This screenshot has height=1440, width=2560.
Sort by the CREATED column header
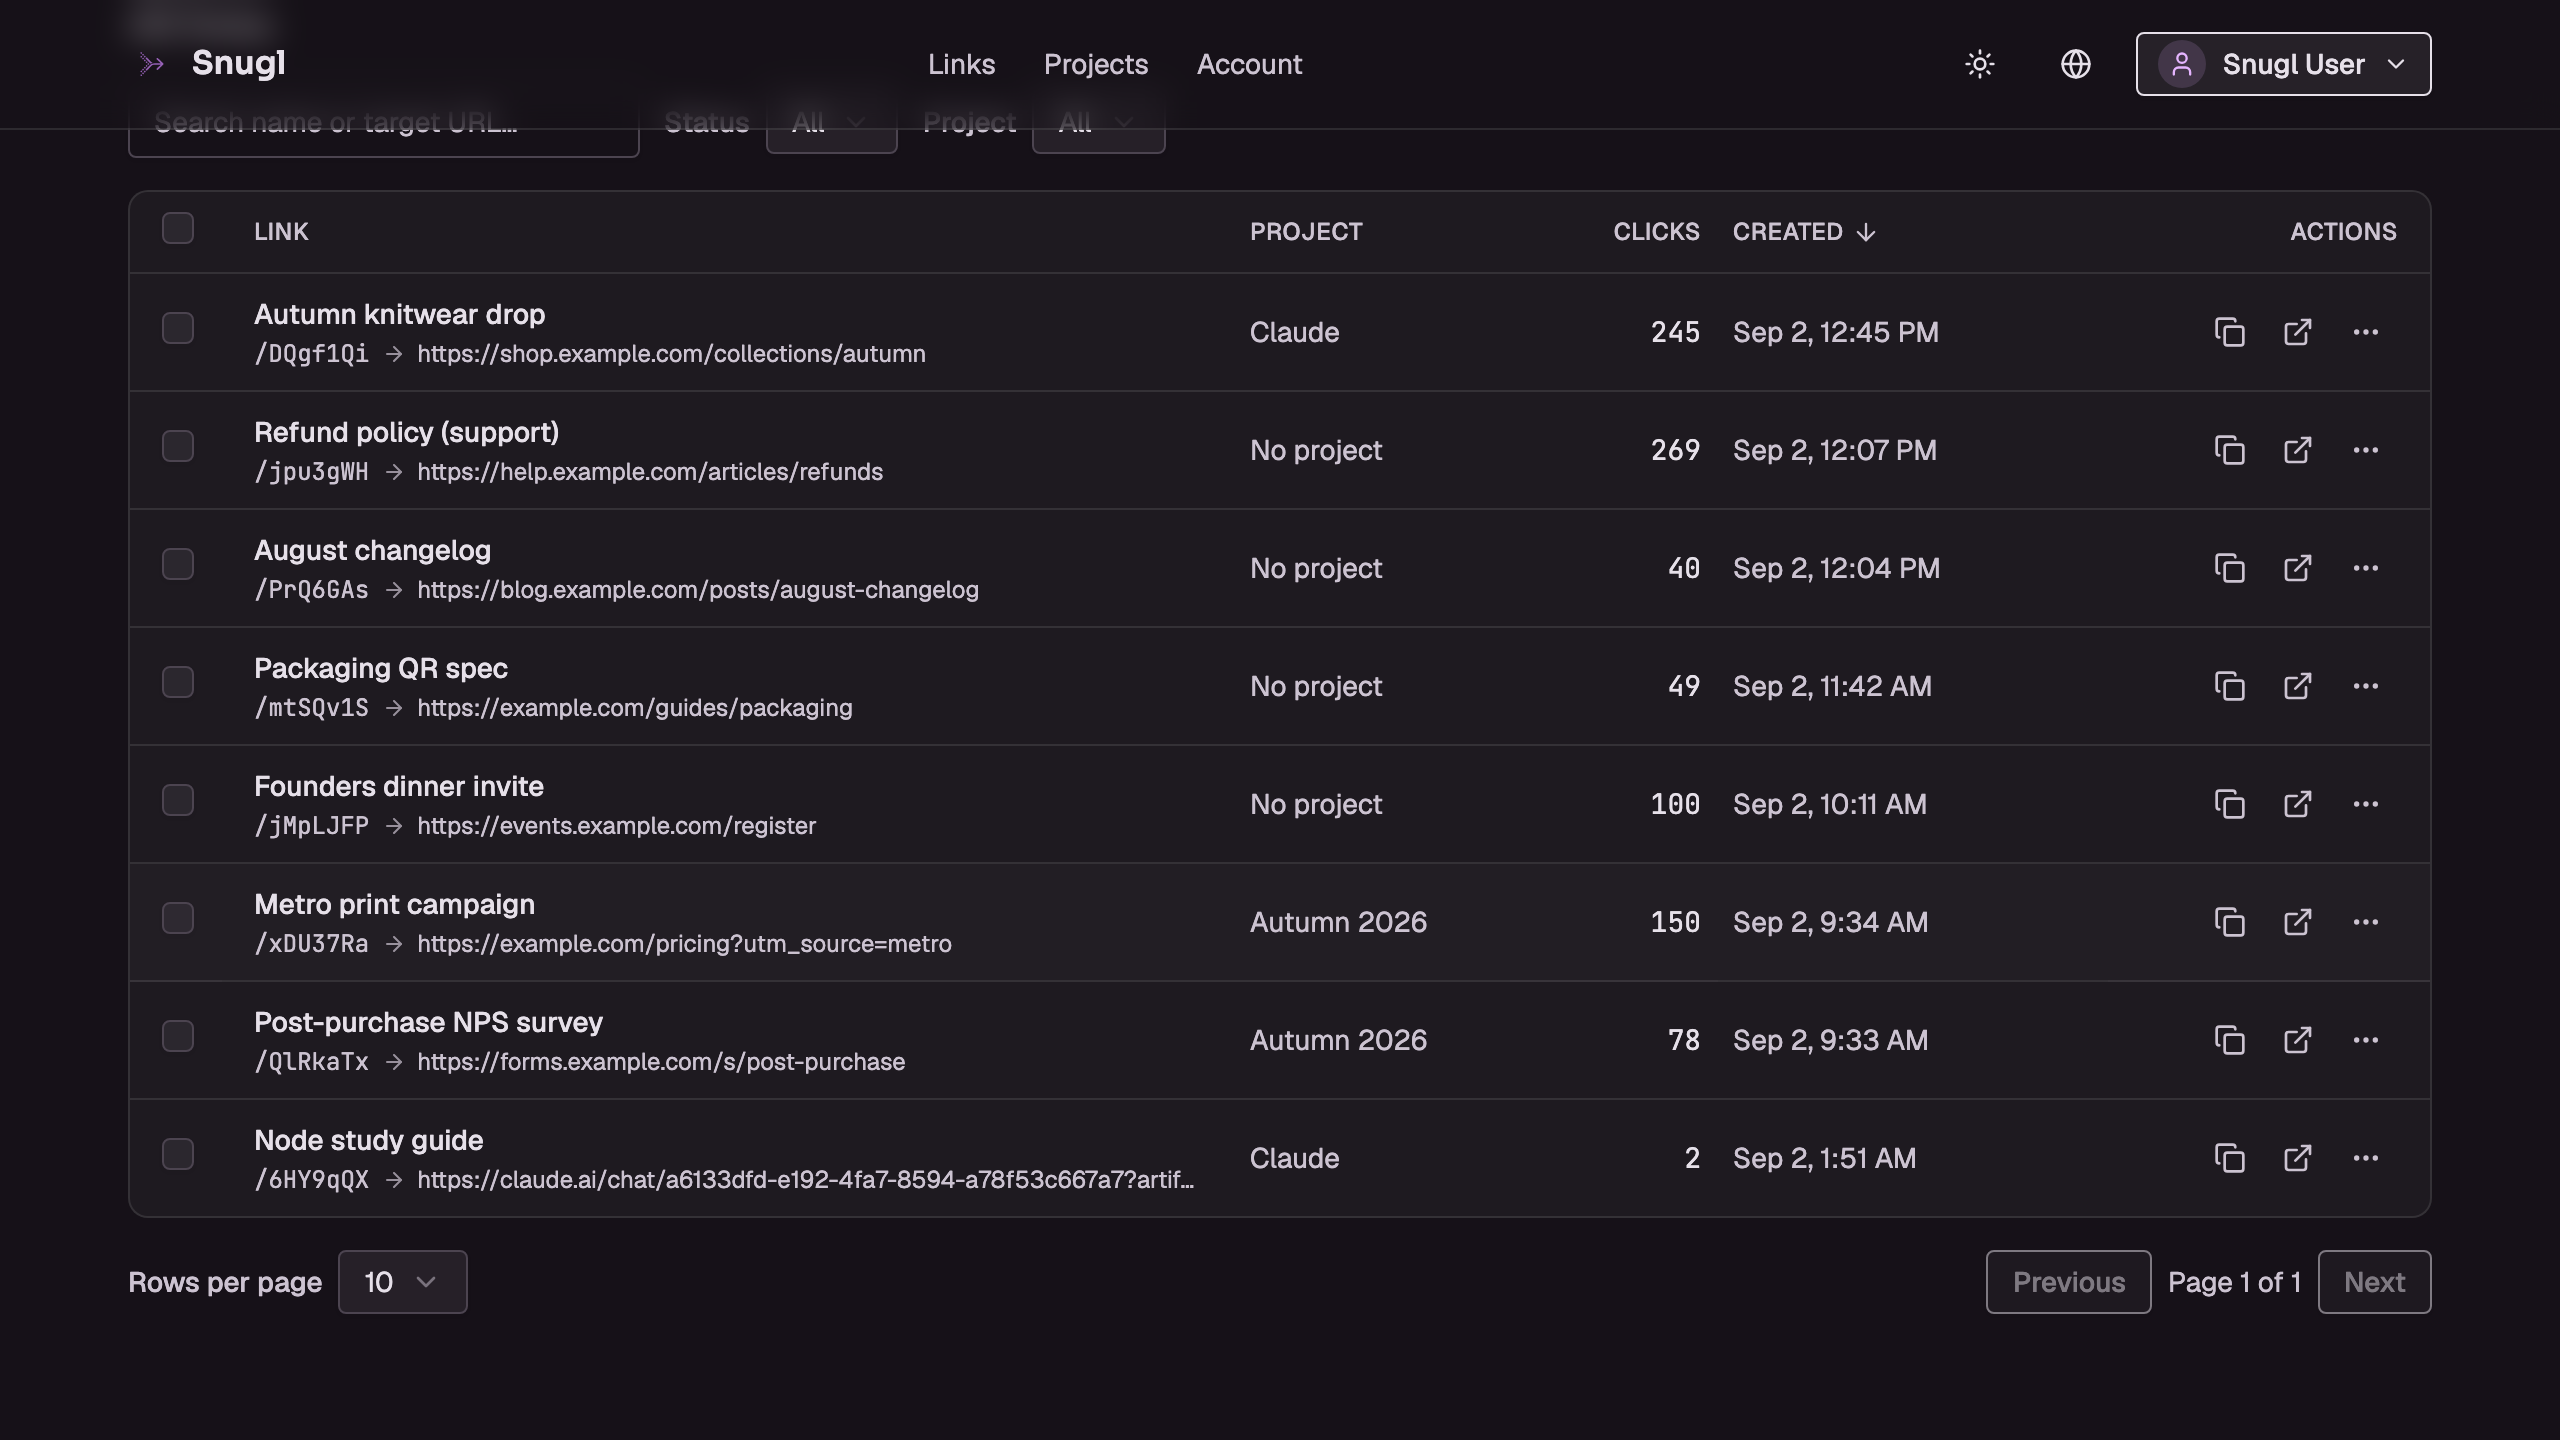(1804, 232)
